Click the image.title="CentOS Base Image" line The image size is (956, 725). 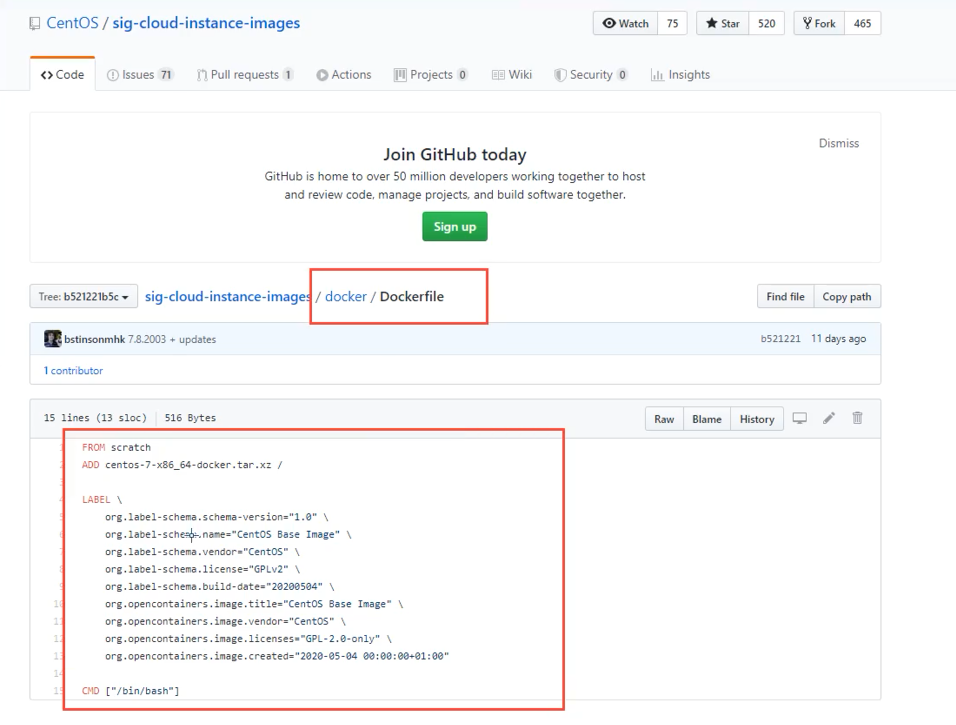254,604
